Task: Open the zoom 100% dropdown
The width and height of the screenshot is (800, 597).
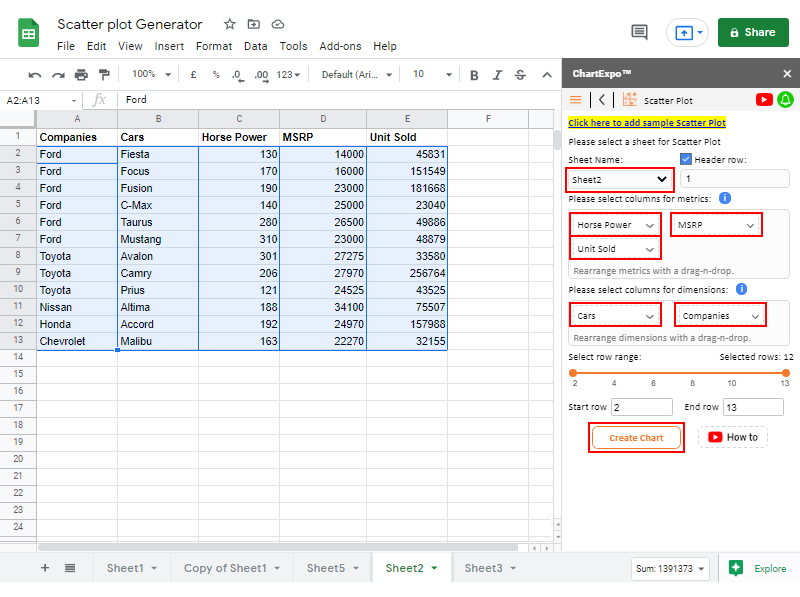Action: (x=151, y=74)
